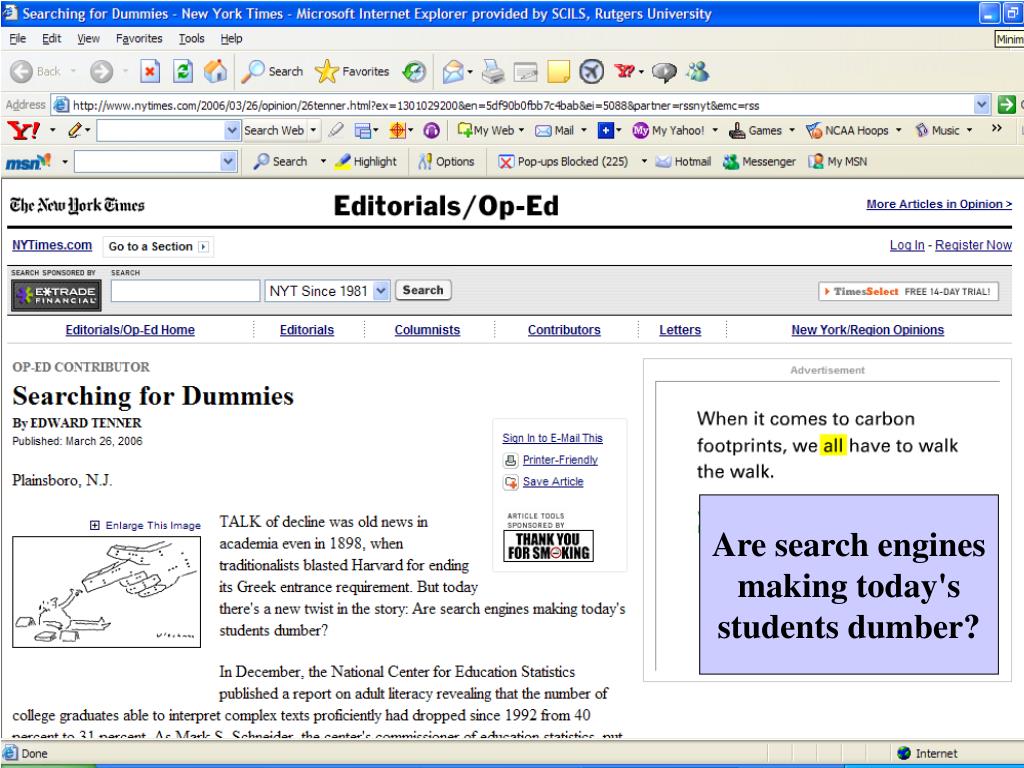The height and width of the screenshot is (768, 1024).
Task: Open the History clock icon
Action: [414, 71]
